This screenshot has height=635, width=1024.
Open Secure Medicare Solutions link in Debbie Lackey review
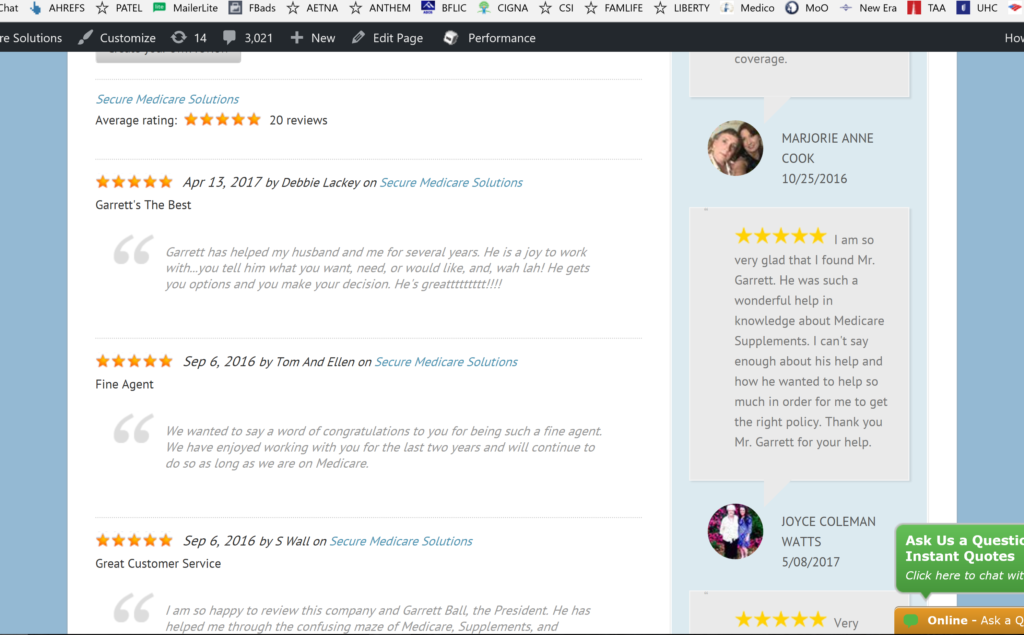point(451,182)
